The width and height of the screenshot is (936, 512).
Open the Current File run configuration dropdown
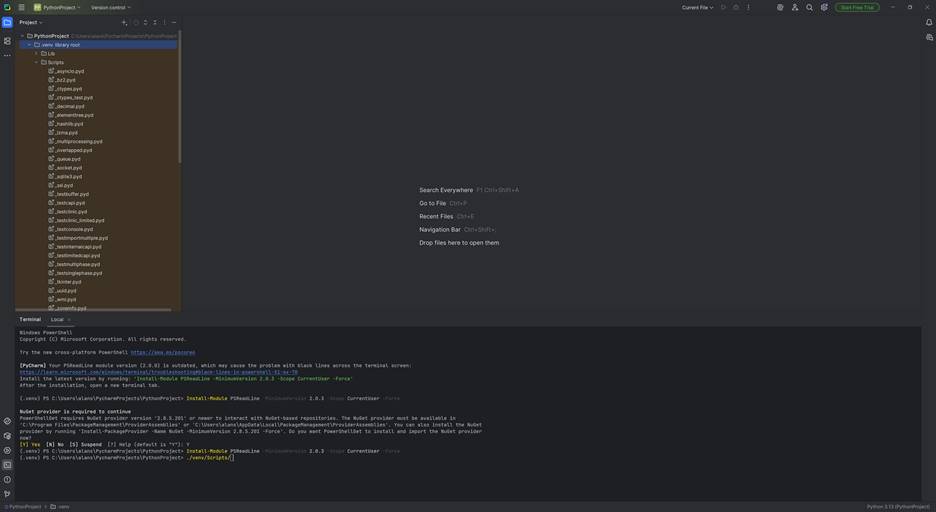[x=697, y=7]
